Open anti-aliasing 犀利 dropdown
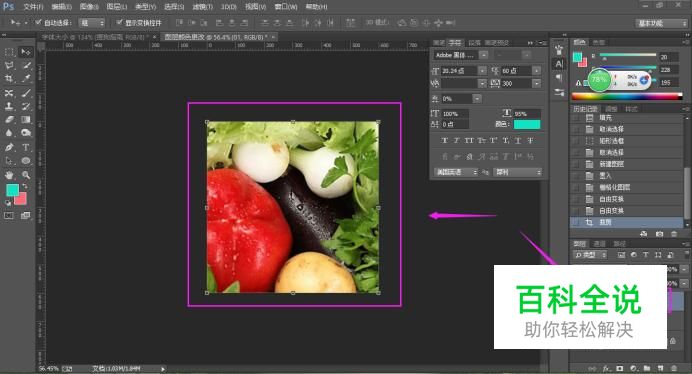This screenshot has width=692, height=374. (x=517, y=172)
